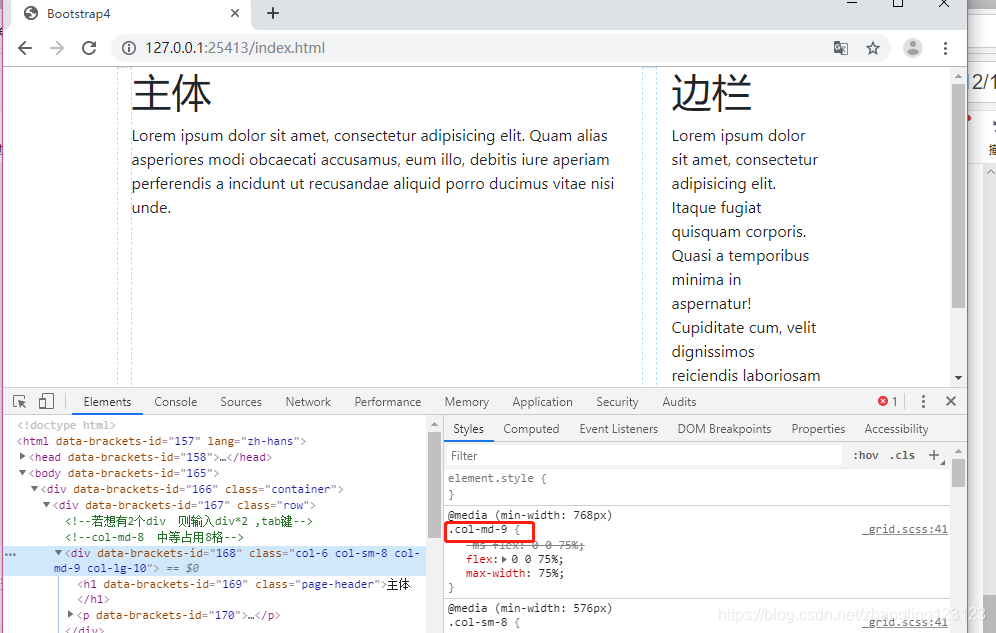Open Chrome three-dot menu
996x633 pixels.
945,48
